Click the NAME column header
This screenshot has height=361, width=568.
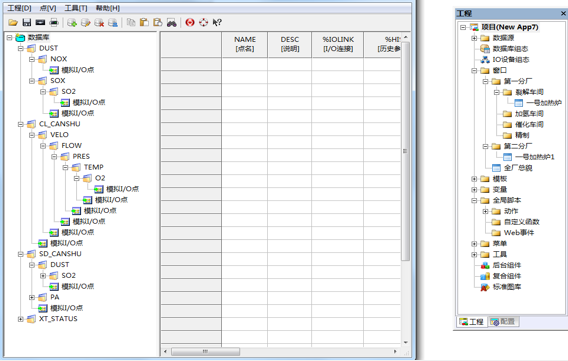pyautogui.click(x=245, y=44)
